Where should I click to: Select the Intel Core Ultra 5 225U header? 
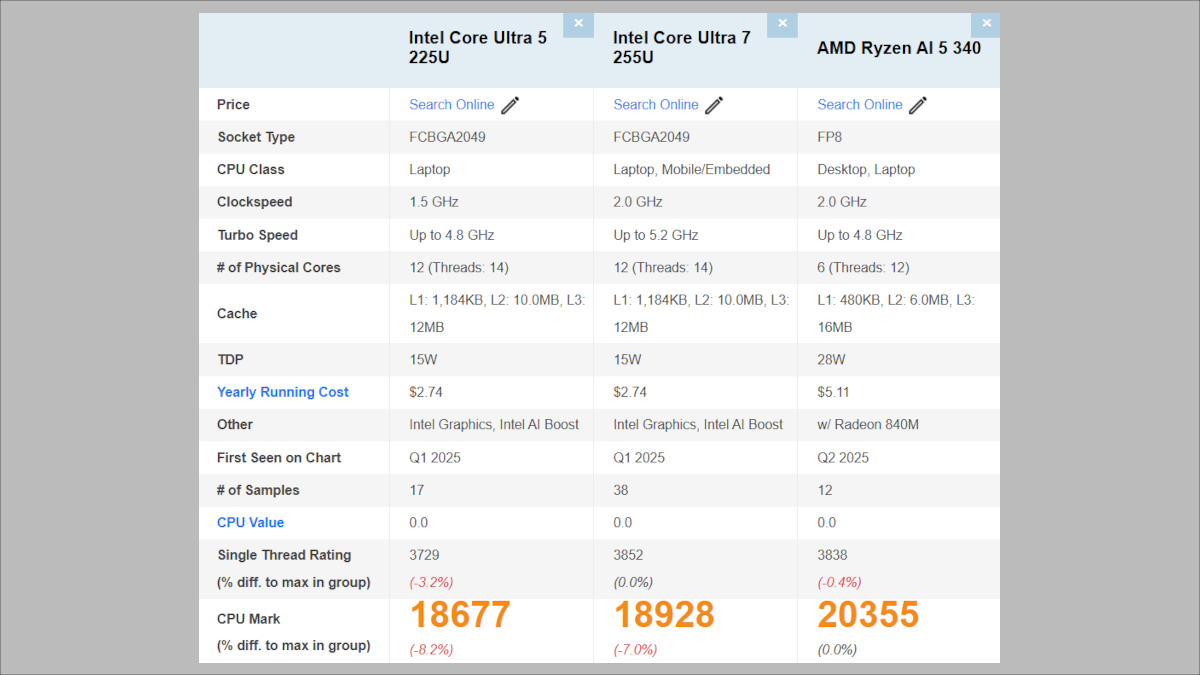[477, 48]
